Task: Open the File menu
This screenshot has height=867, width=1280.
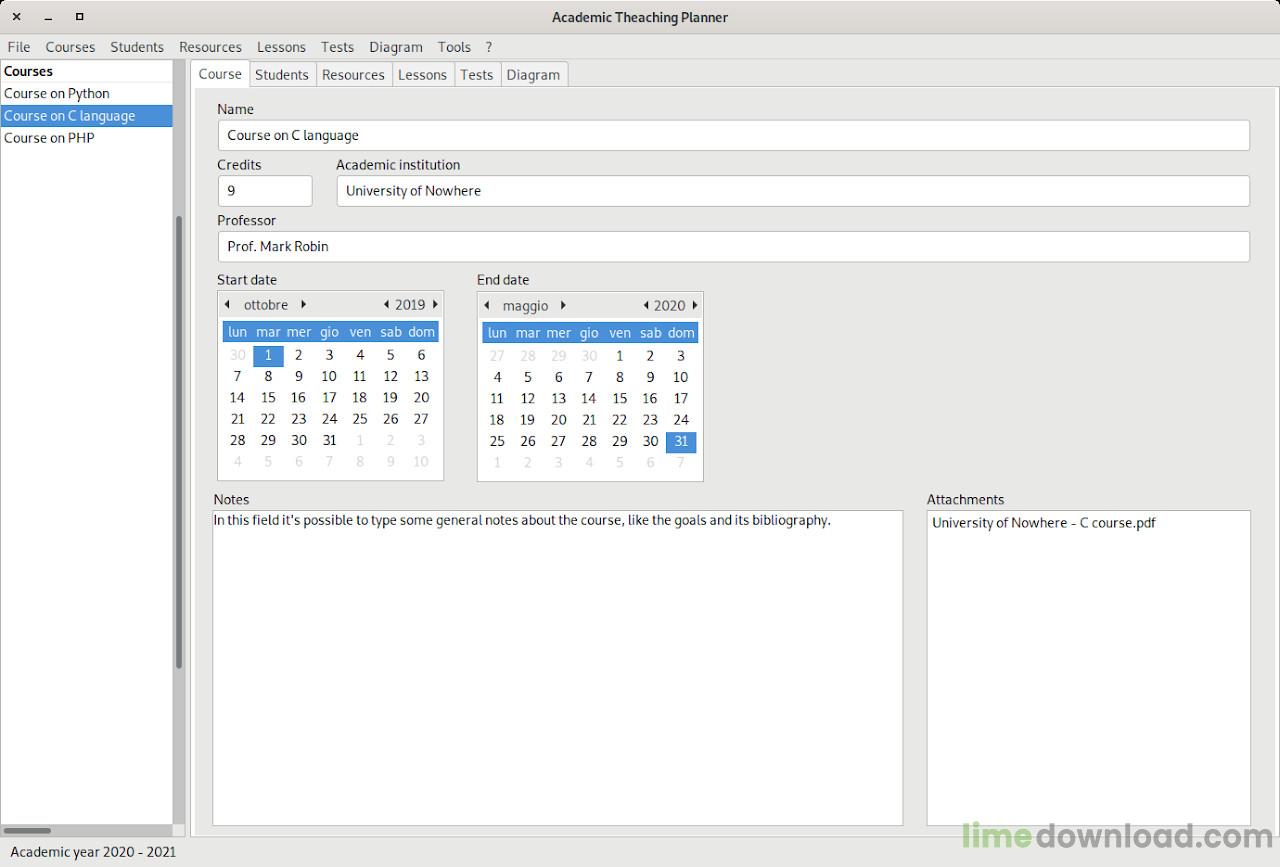Action: 19,47
